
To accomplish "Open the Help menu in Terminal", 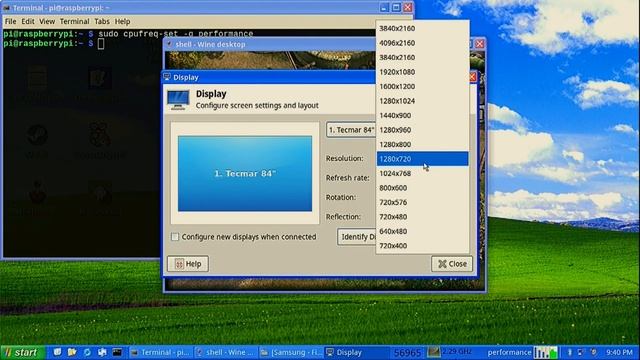I will tap(122, 21).
